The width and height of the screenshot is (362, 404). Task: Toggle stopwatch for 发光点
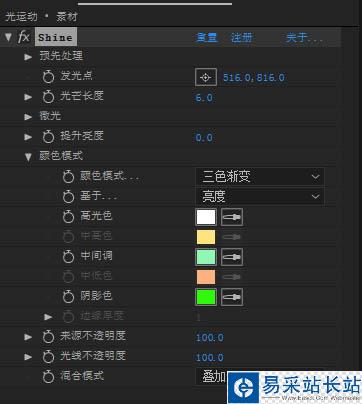48,77
